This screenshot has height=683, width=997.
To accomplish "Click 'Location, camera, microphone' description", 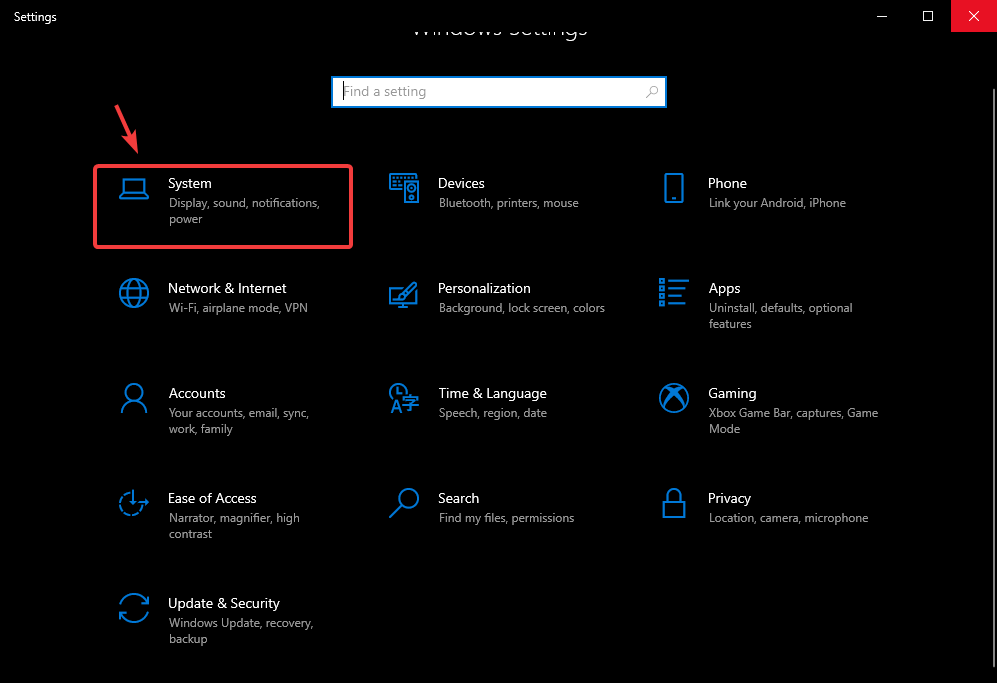I will point(788,518).
